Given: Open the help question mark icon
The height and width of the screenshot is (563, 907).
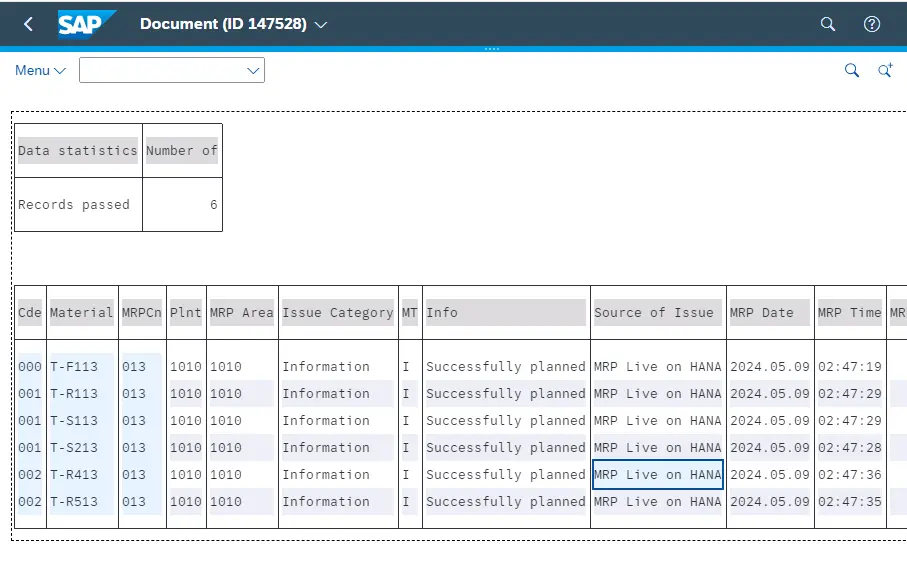Looking at the screenshot, I should [x=871, y=24].
